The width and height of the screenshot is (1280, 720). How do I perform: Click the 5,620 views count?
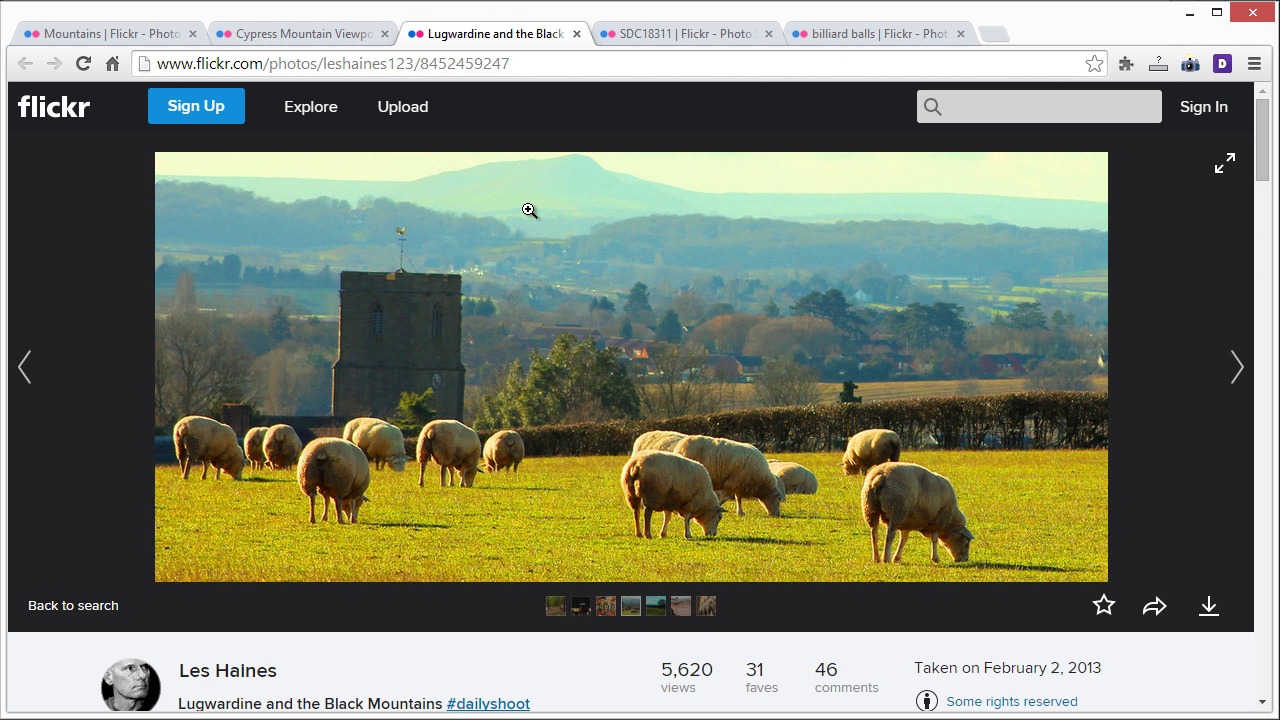(x=687, y=676)
